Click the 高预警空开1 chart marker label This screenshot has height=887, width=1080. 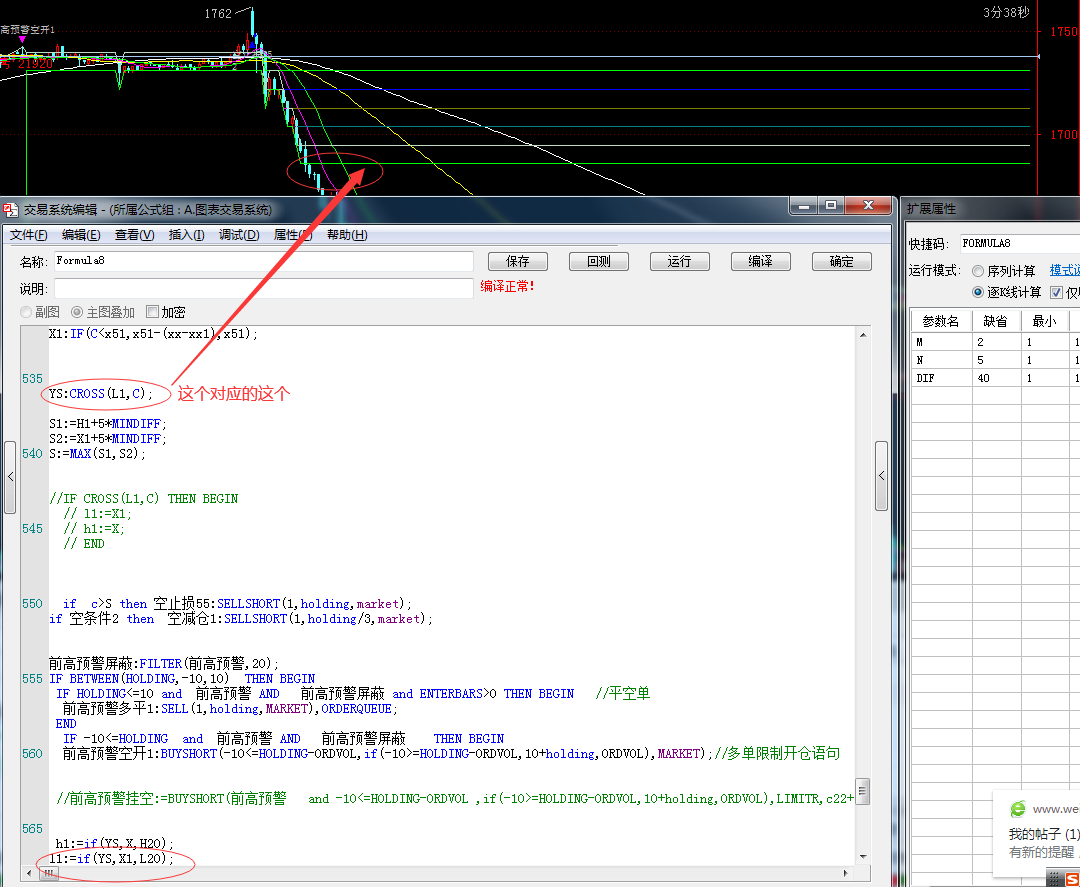pos(28,30)
